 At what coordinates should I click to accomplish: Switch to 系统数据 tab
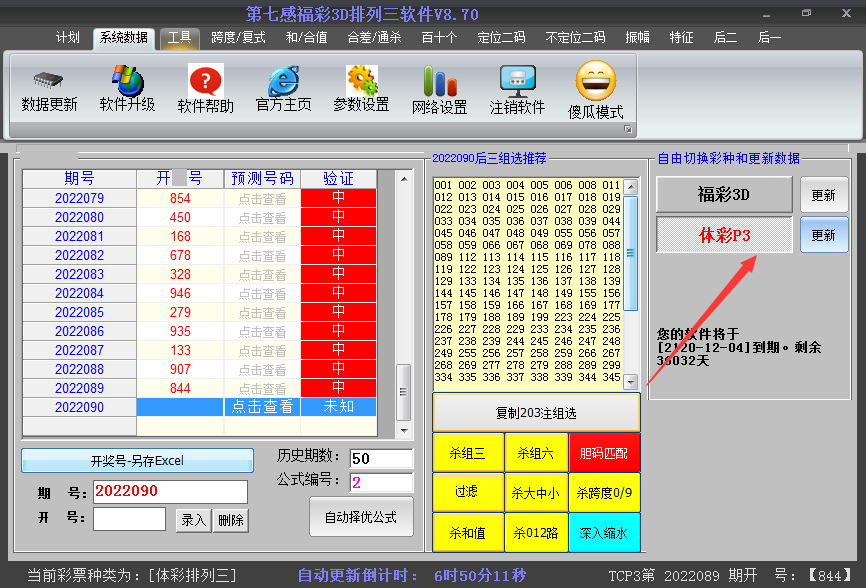124,38
